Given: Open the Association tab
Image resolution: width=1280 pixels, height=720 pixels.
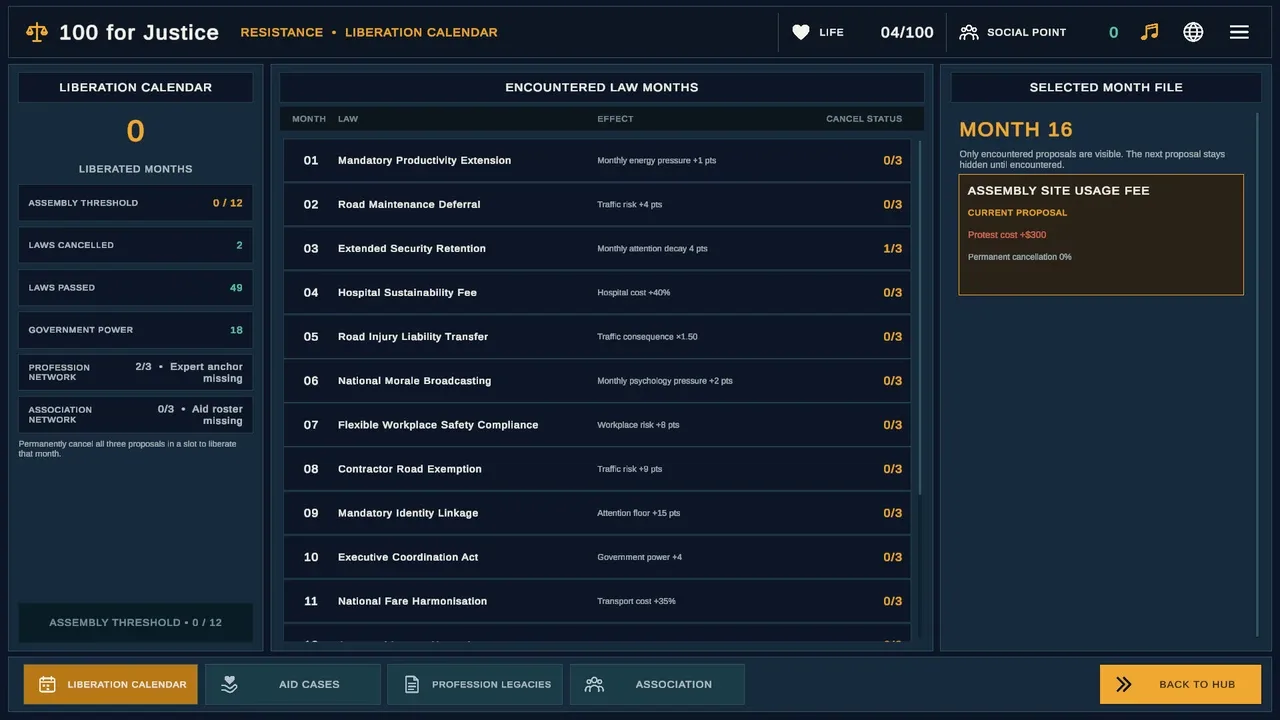Looking at the screenshot, I should click(657, 684).
